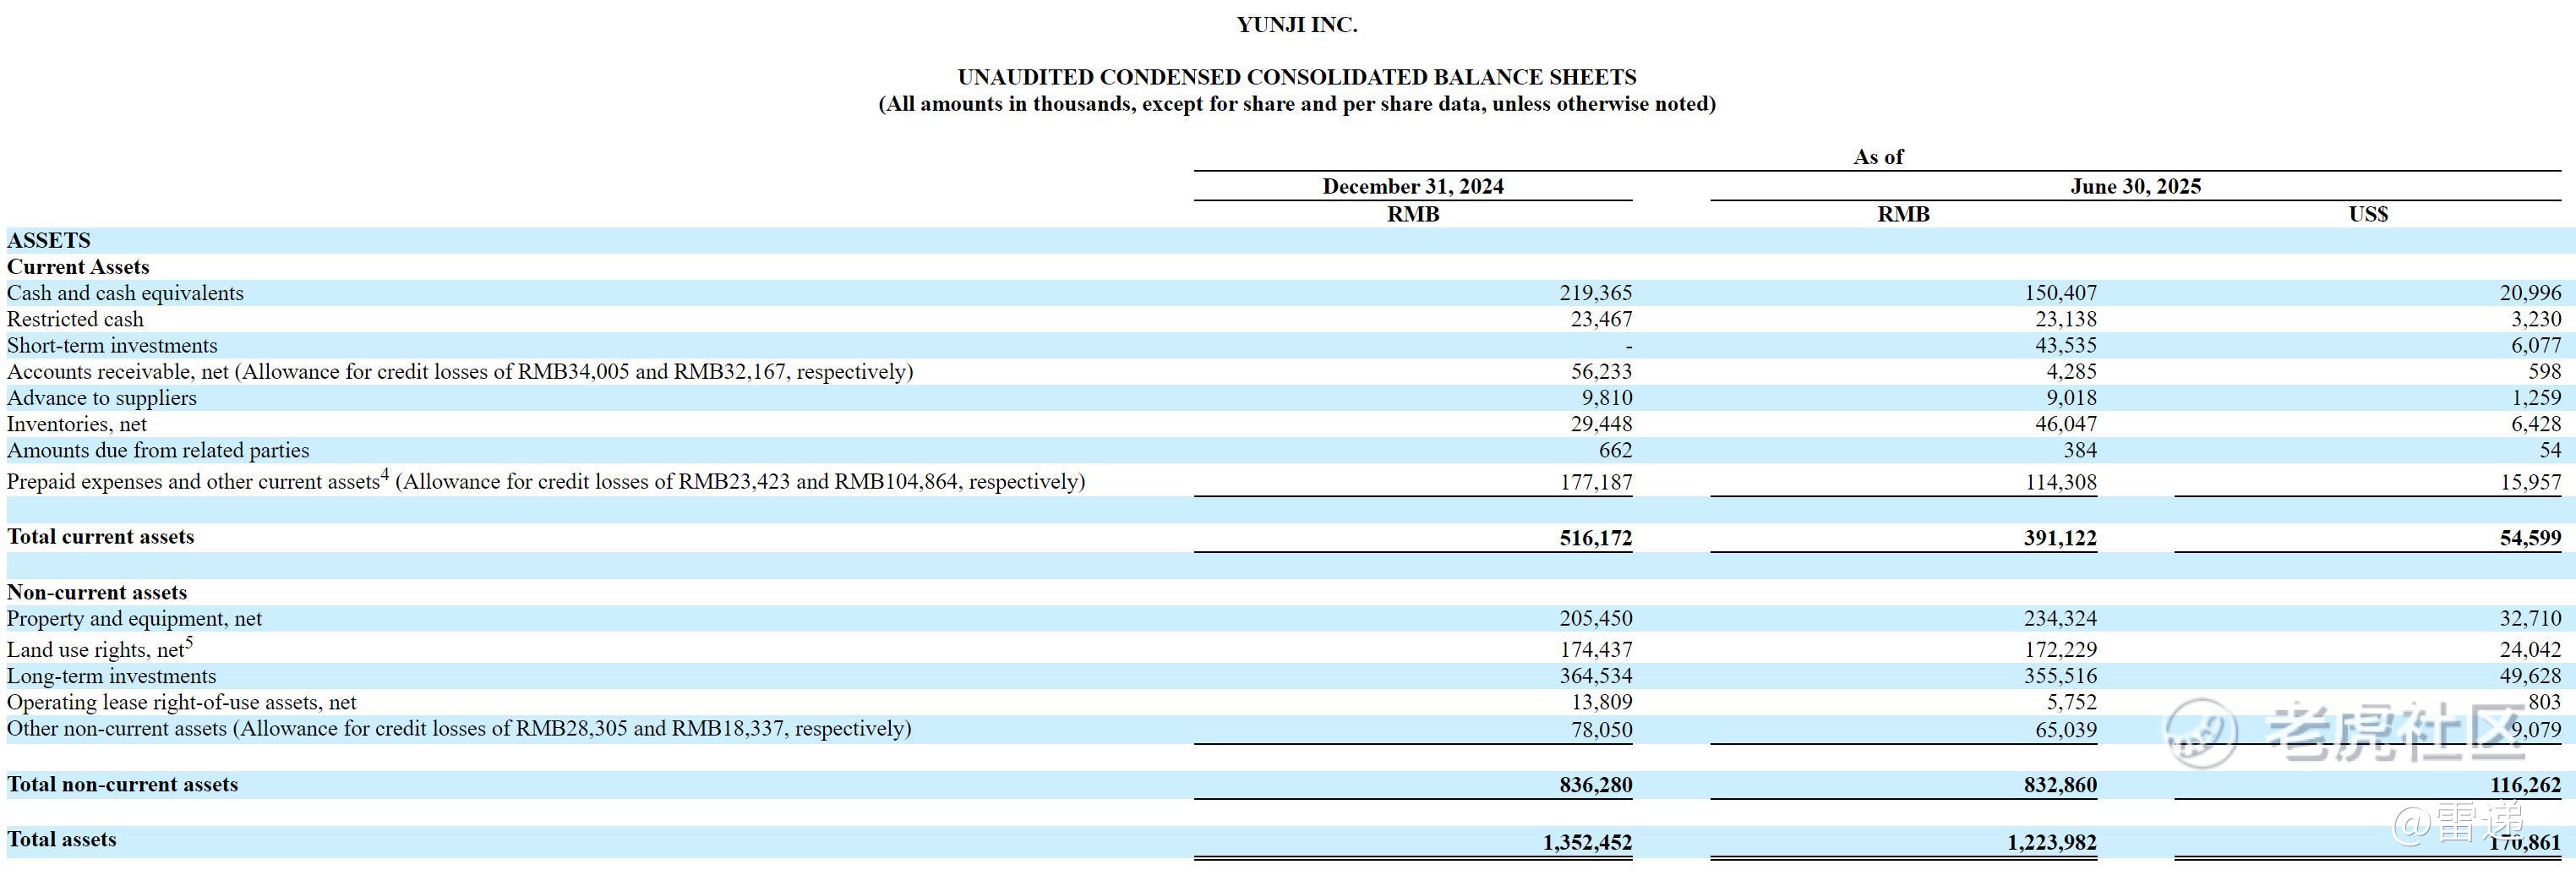Viewport: 2576px width, 881px height.
Task: Click the US$ column header
Action: [2368, 214]
